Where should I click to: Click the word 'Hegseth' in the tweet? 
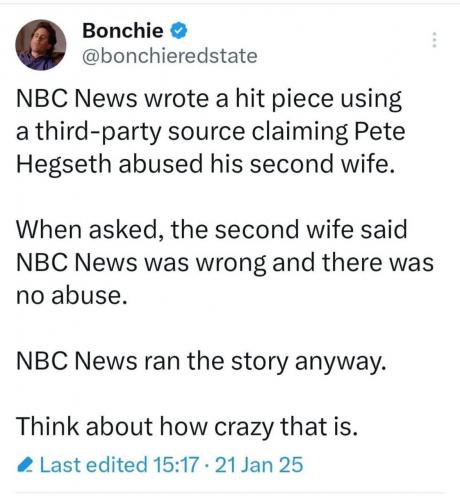tap(64, 164)
